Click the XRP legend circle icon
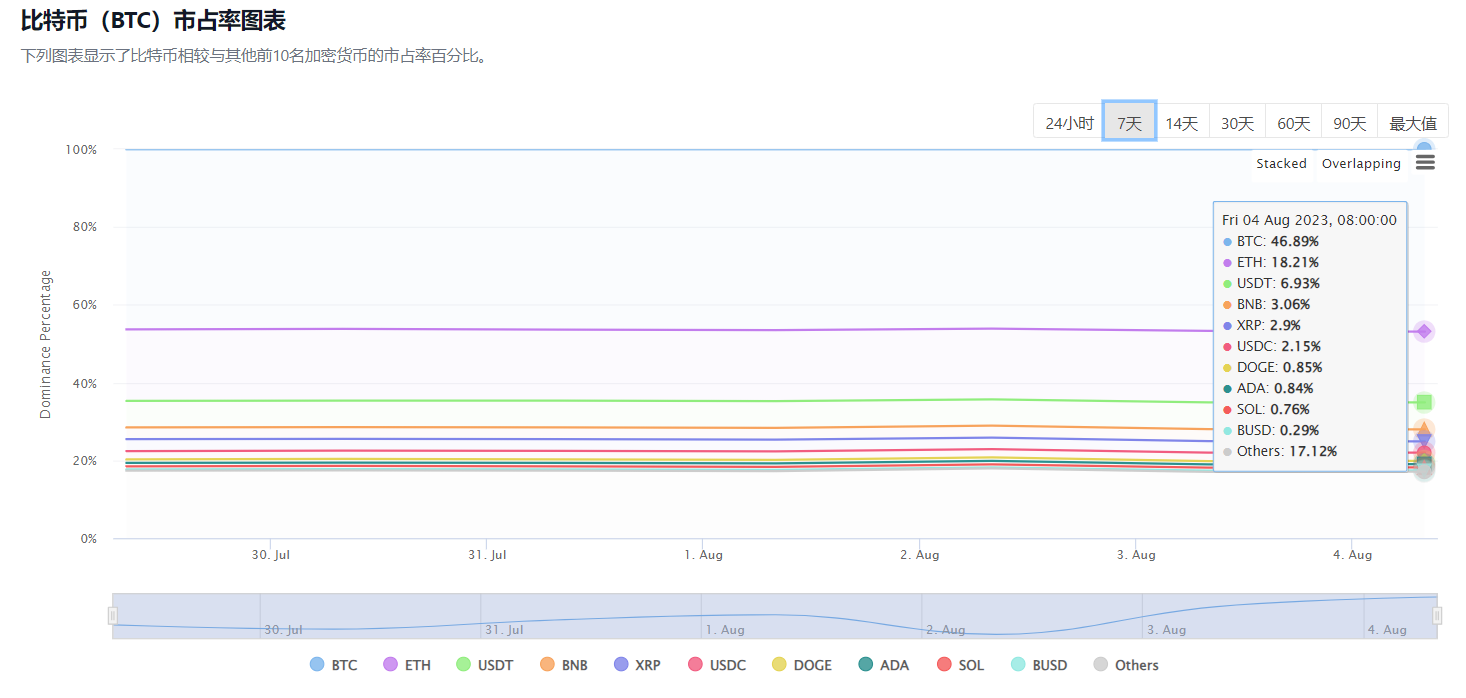This screenshot has width=1466, height=698. tap(621, 665)
